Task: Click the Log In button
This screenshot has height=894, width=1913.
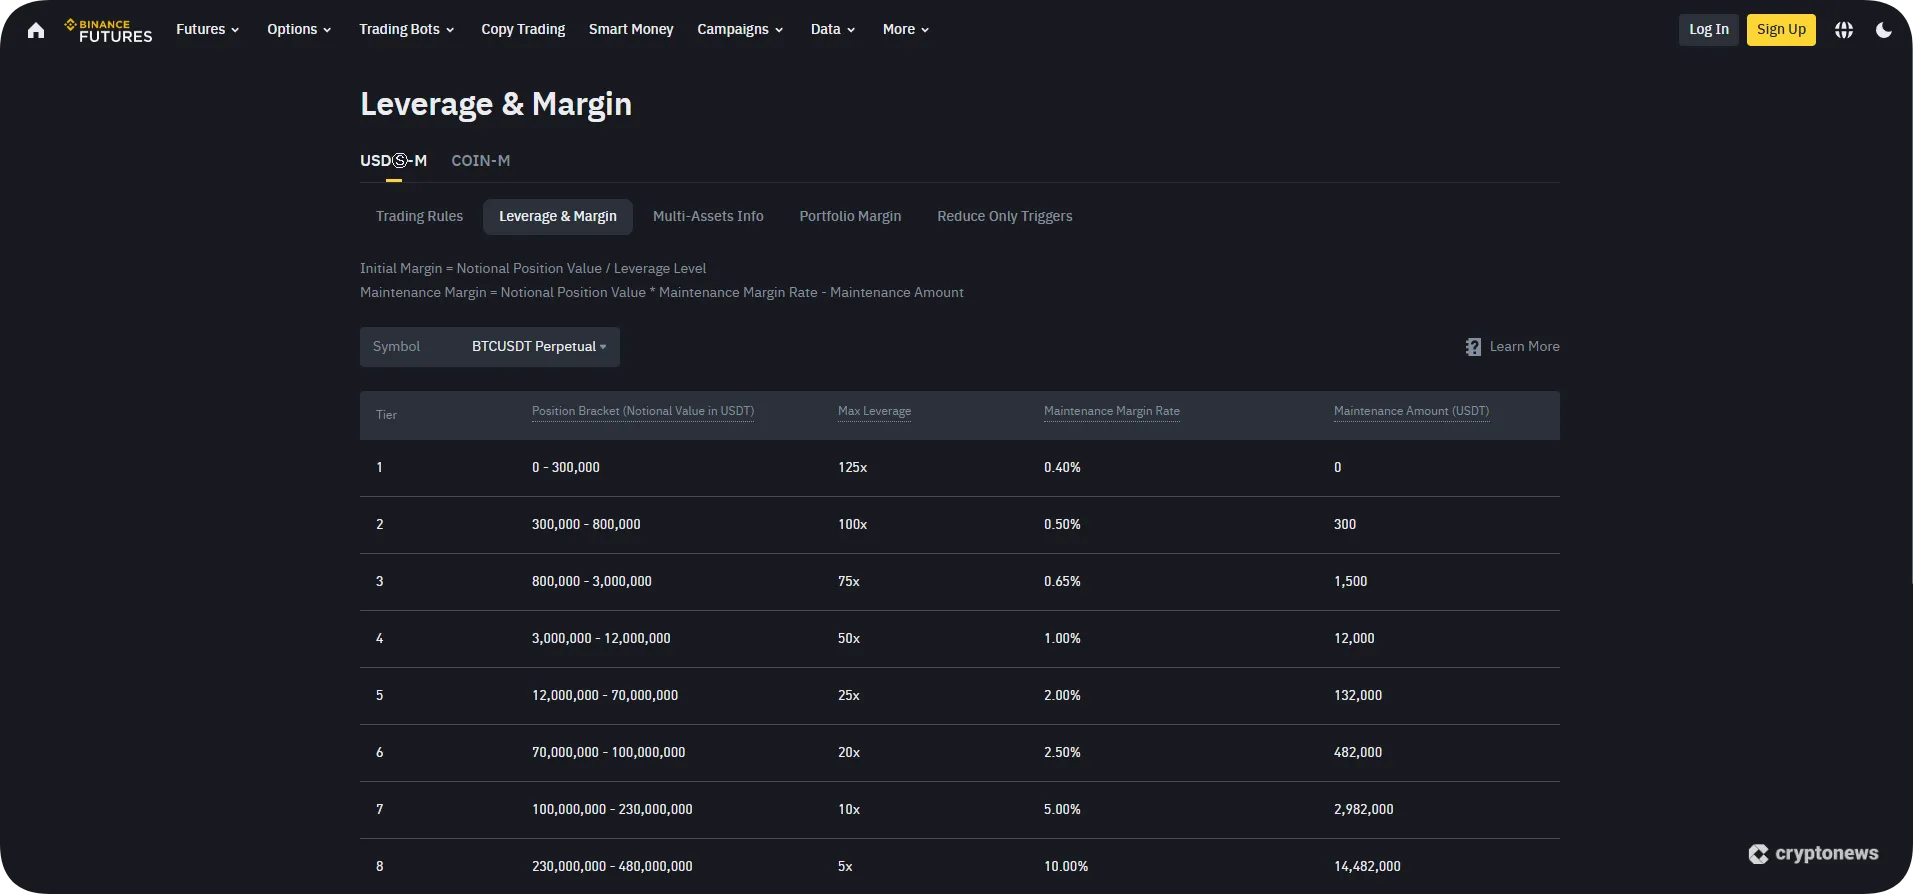Action: 1709,30
